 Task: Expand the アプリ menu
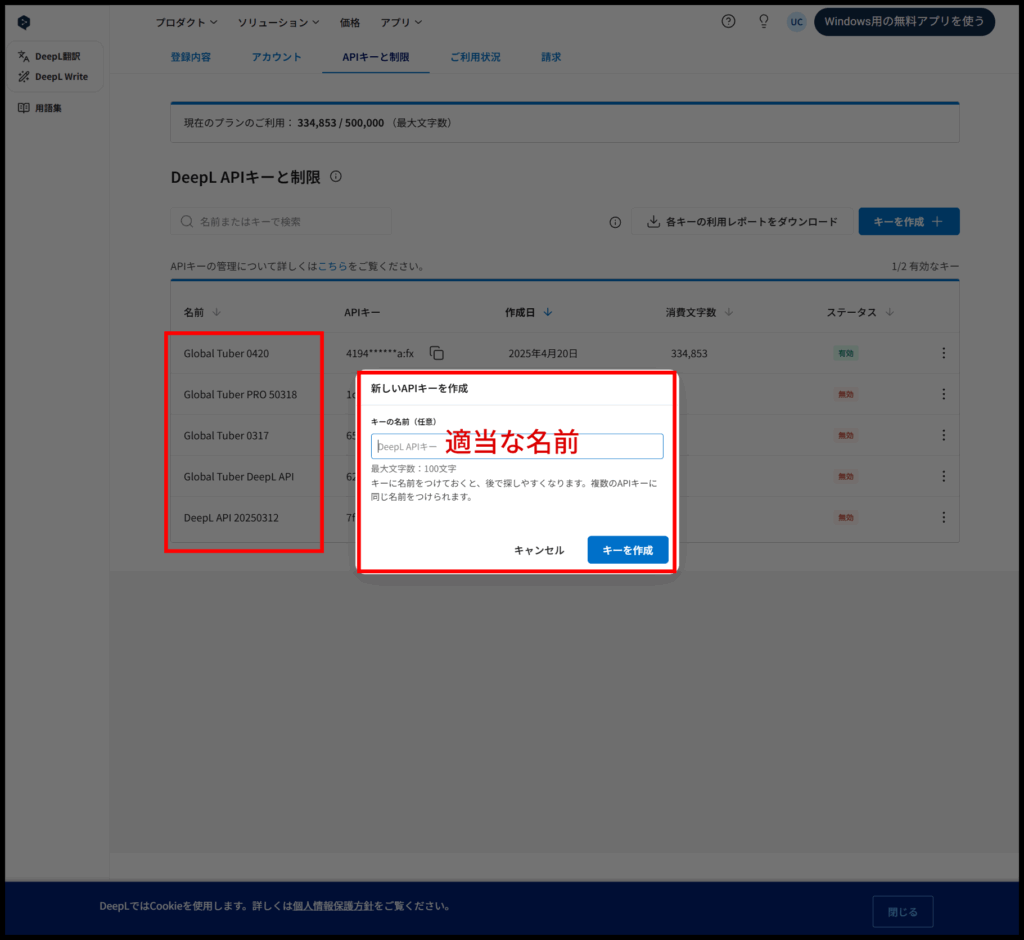coord(401,22)
